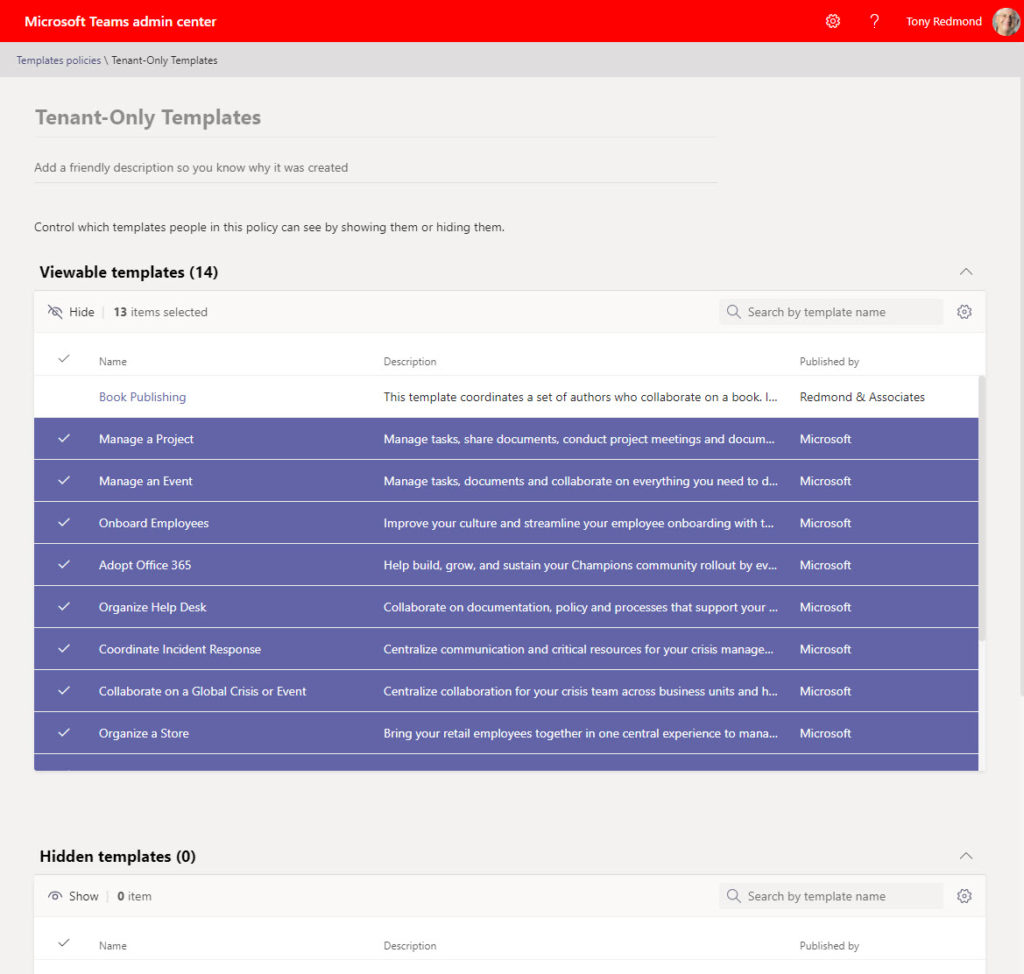Click Microsoft Teams admin center title

click(x=120, y=22)
